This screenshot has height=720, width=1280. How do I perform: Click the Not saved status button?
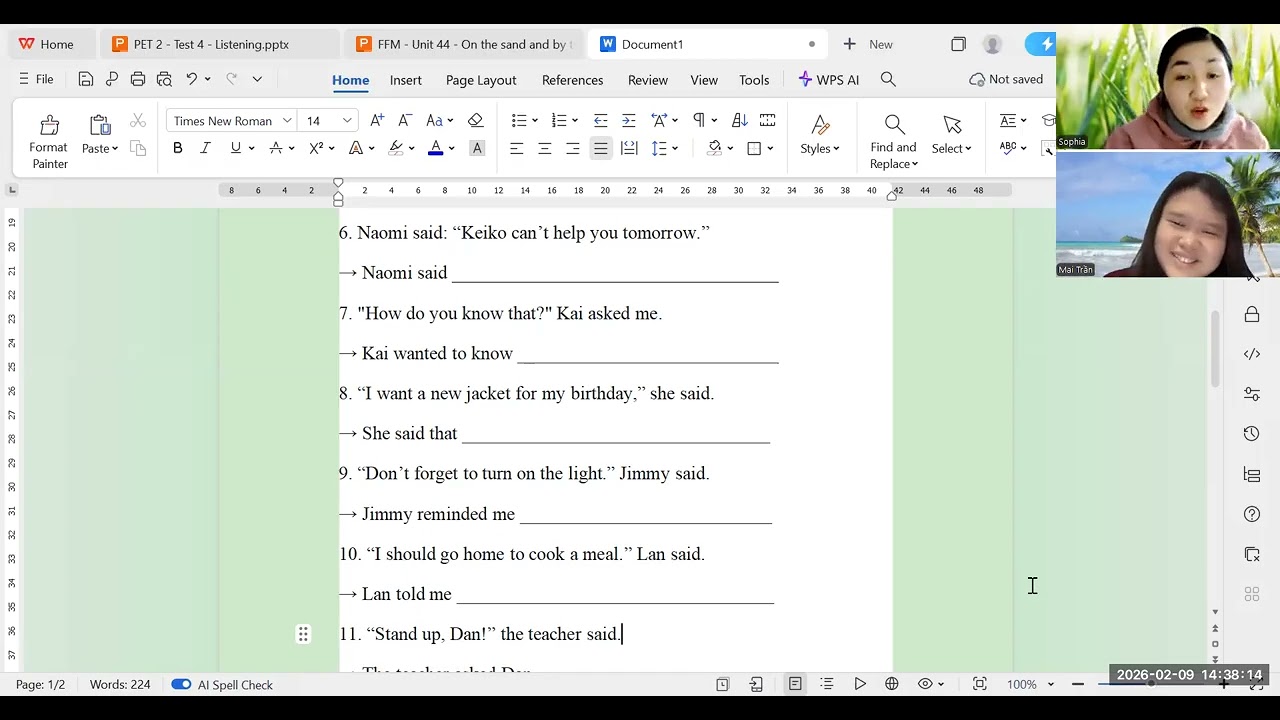tap(1006, 79)
